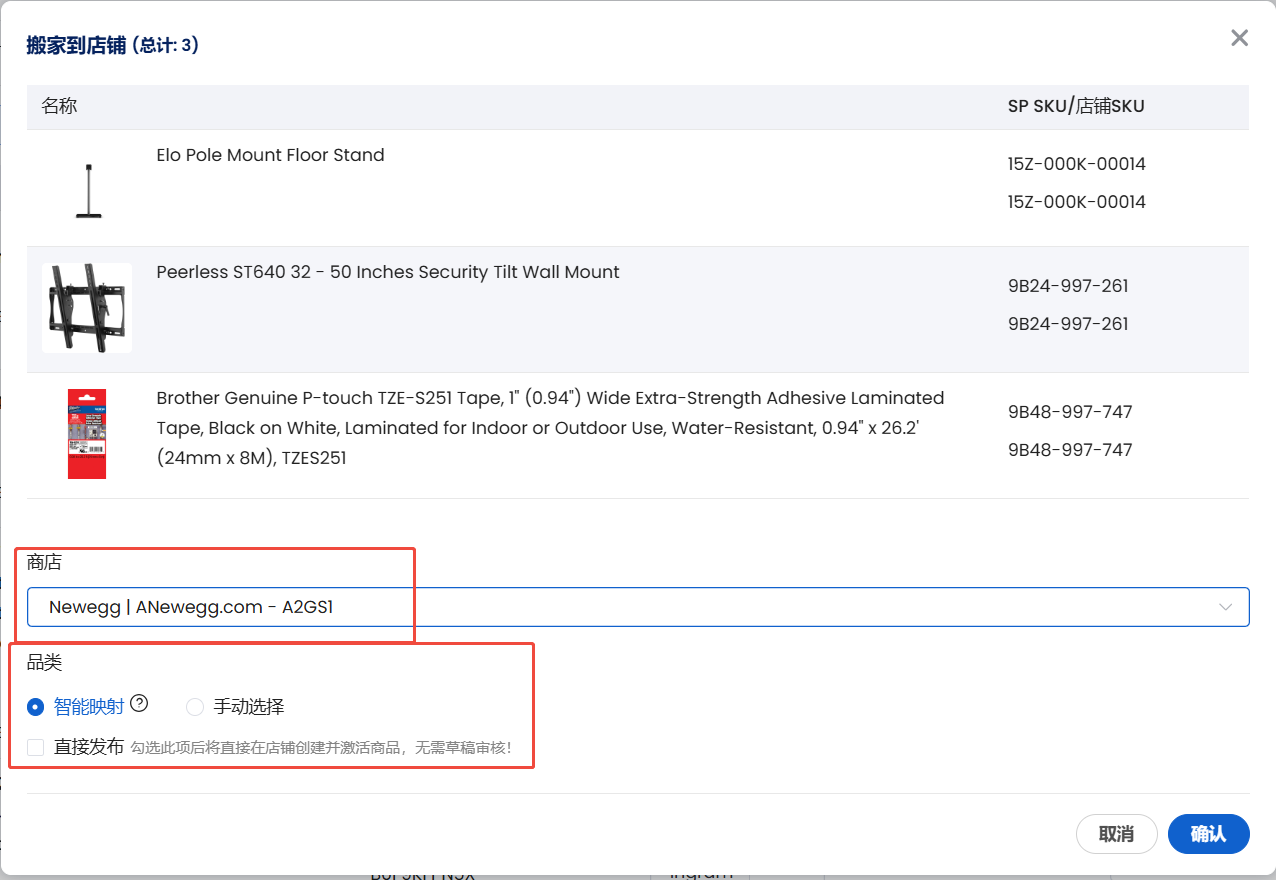Click the Brother Genuine P-touch tape description

[550, 428]
